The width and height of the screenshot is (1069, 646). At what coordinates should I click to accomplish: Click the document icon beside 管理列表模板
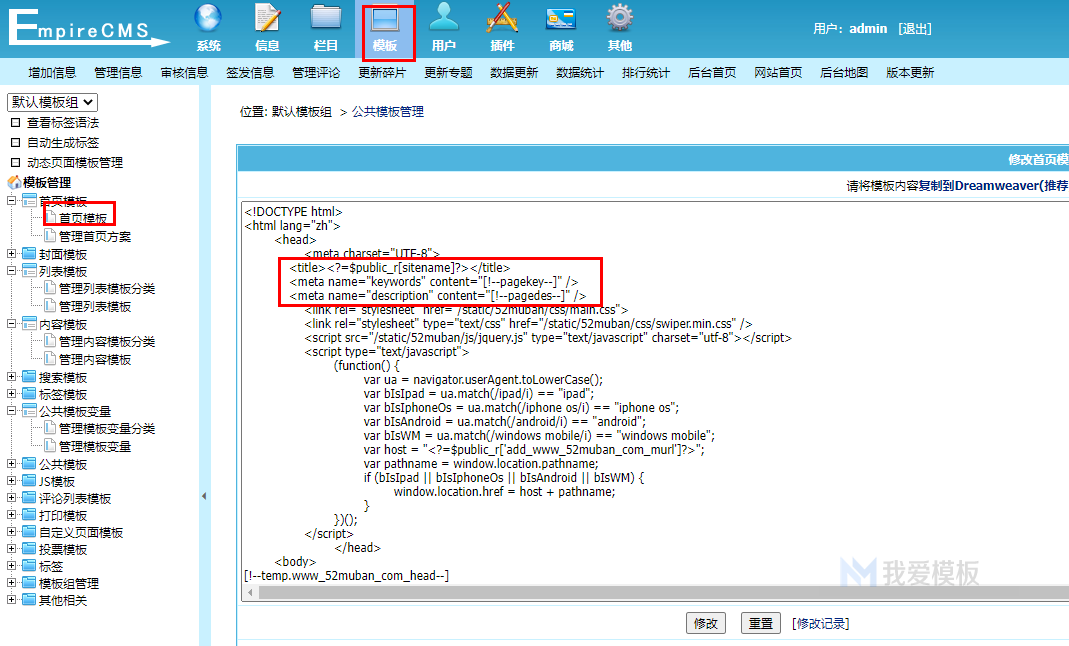(50, 306)
